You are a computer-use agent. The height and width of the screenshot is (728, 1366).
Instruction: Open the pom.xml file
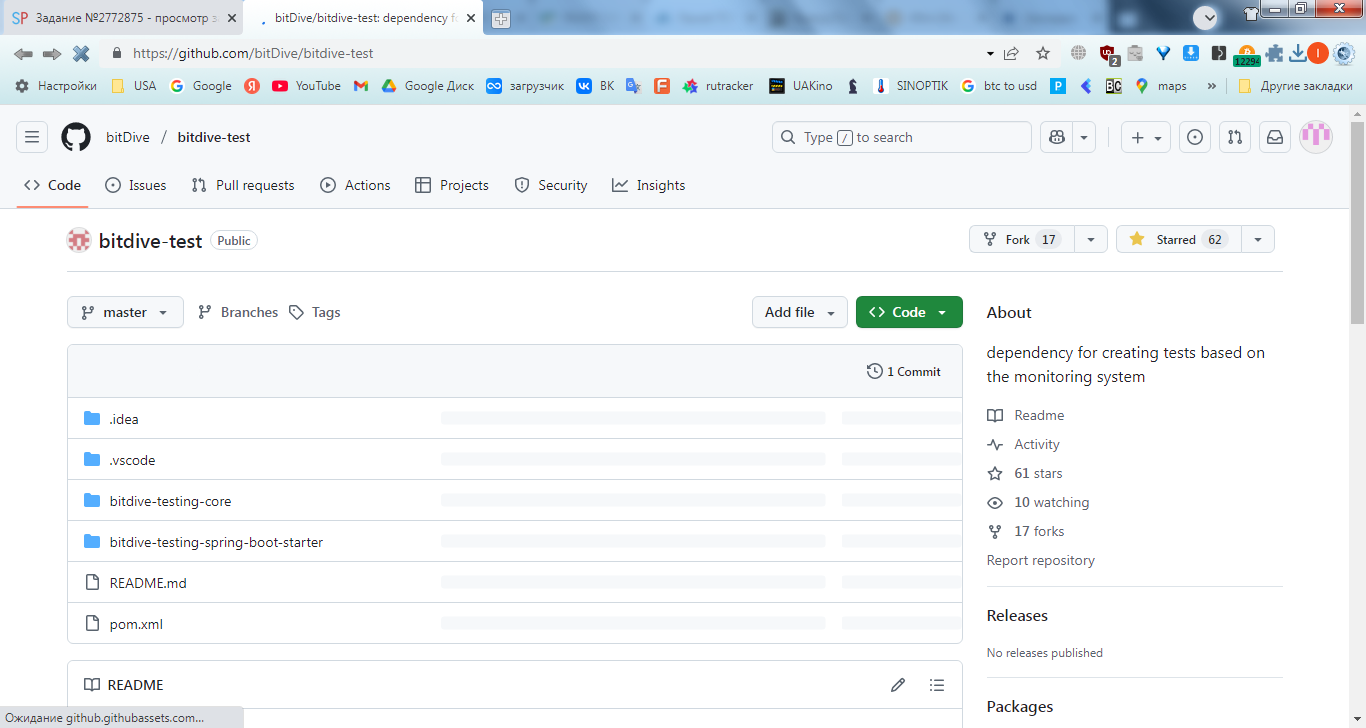pos(136,624)
